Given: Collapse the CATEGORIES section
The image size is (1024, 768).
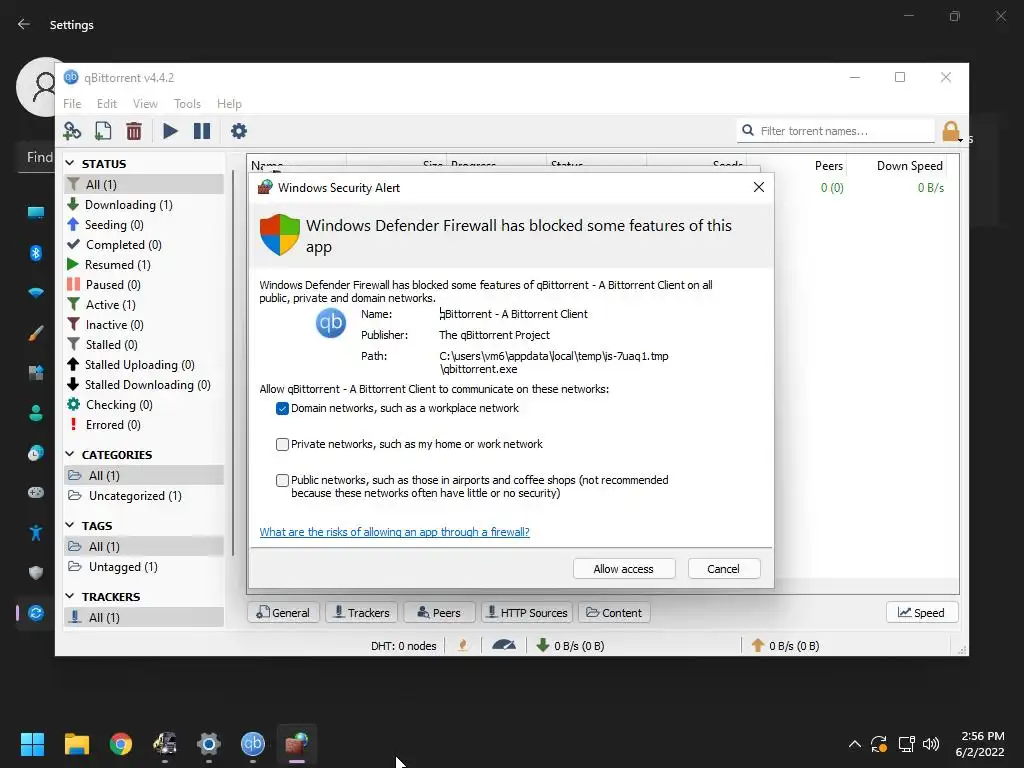Looking at the screenshot, I should tap(71, 454).
